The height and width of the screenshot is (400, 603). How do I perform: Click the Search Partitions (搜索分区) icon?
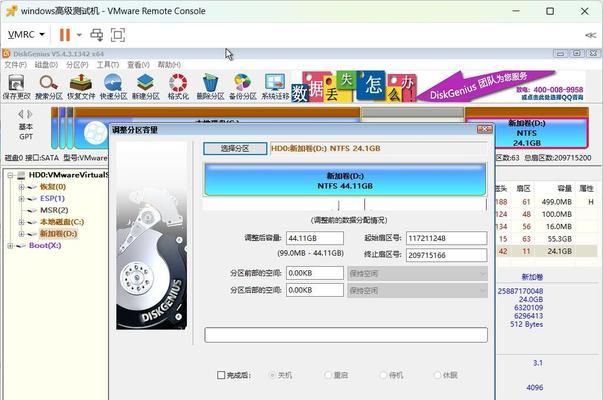pos(49,87)
